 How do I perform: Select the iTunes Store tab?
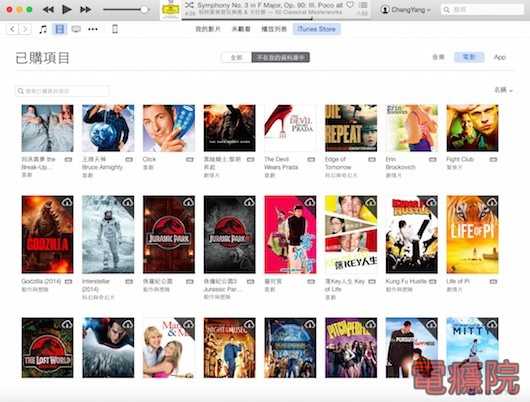coord(316,29)
